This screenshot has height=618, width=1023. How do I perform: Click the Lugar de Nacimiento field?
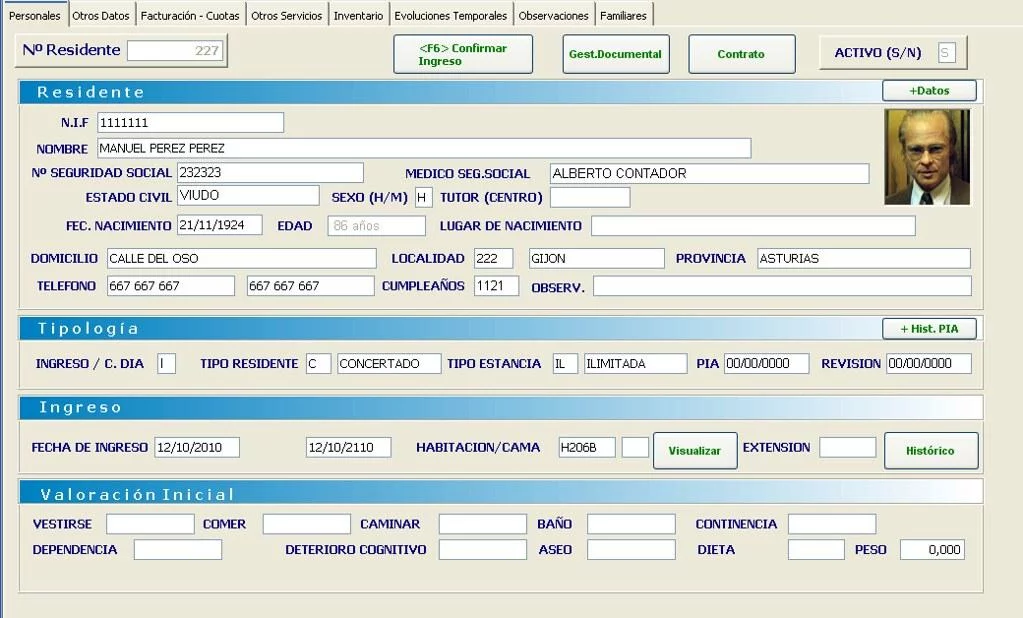(x=753, y=226)
